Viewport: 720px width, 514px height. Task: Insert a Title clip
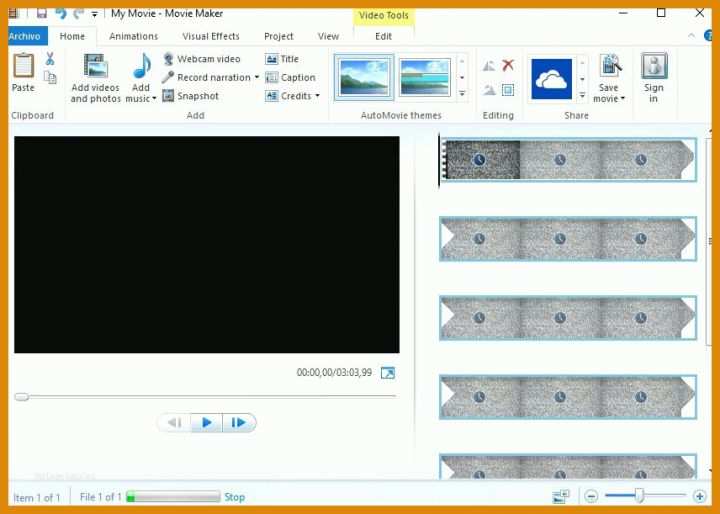coord(282,59)
